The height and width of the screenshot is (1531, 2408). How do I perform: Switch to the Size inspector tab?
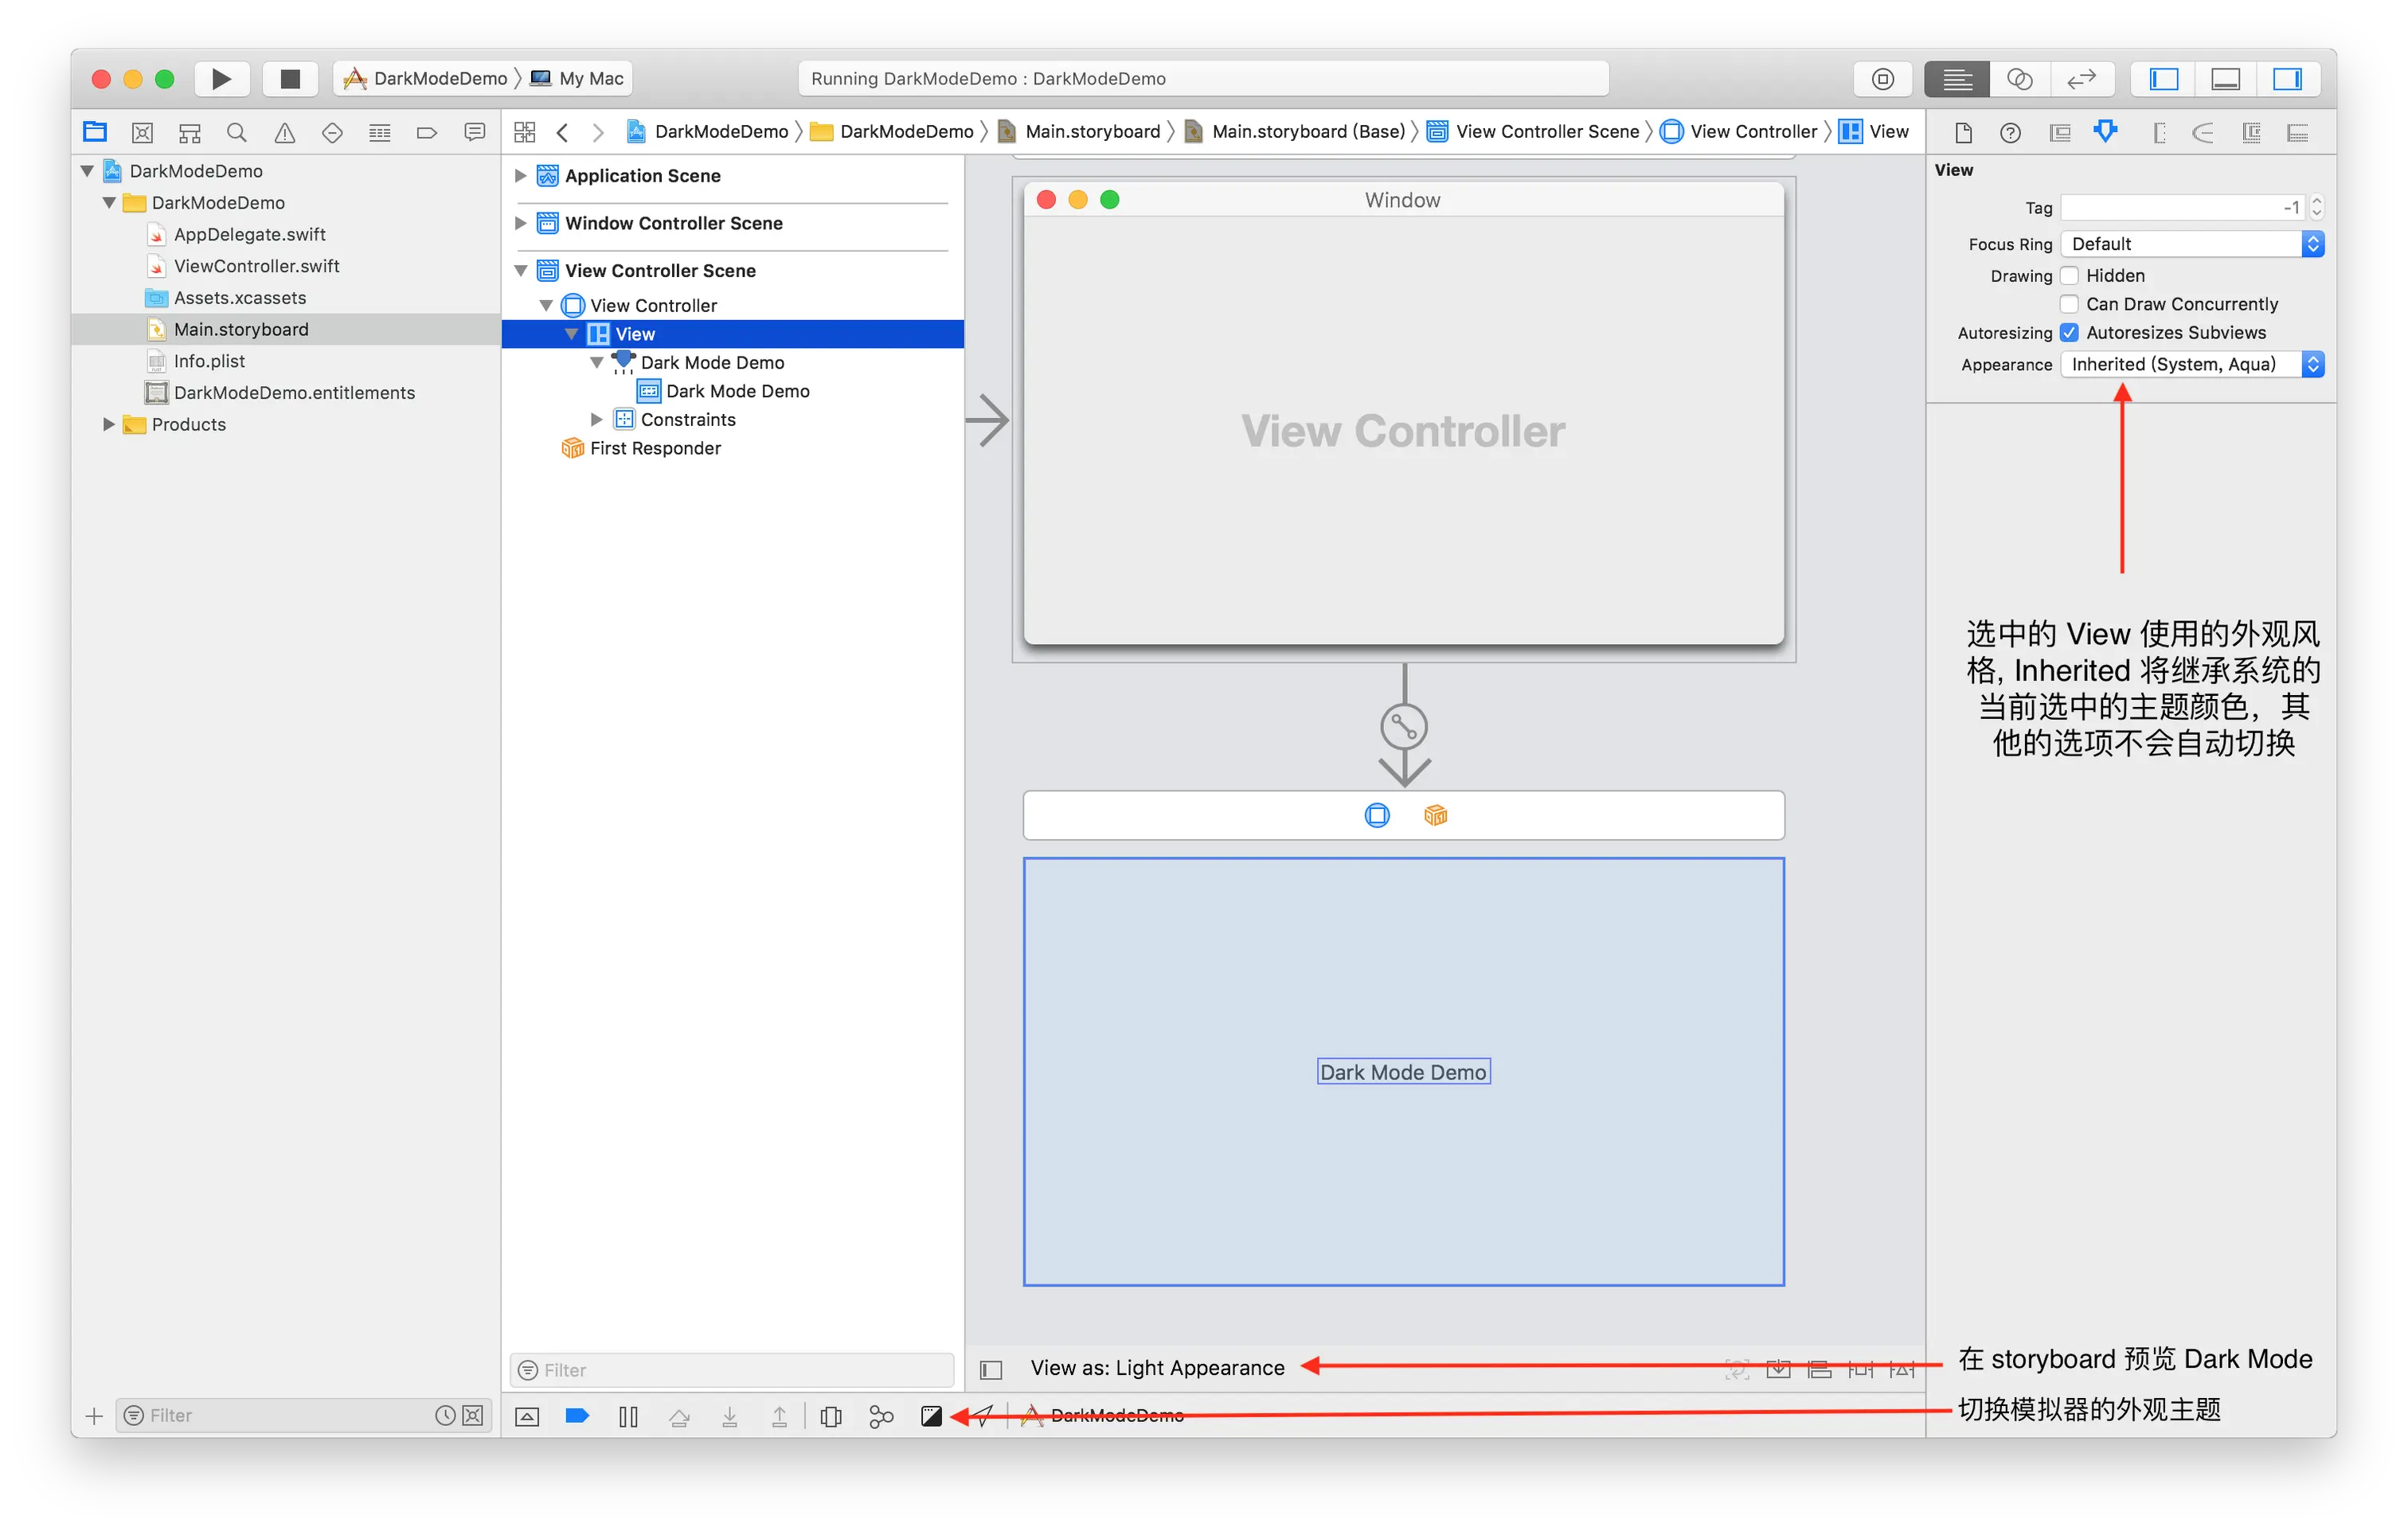click(x=2157, y=132)
